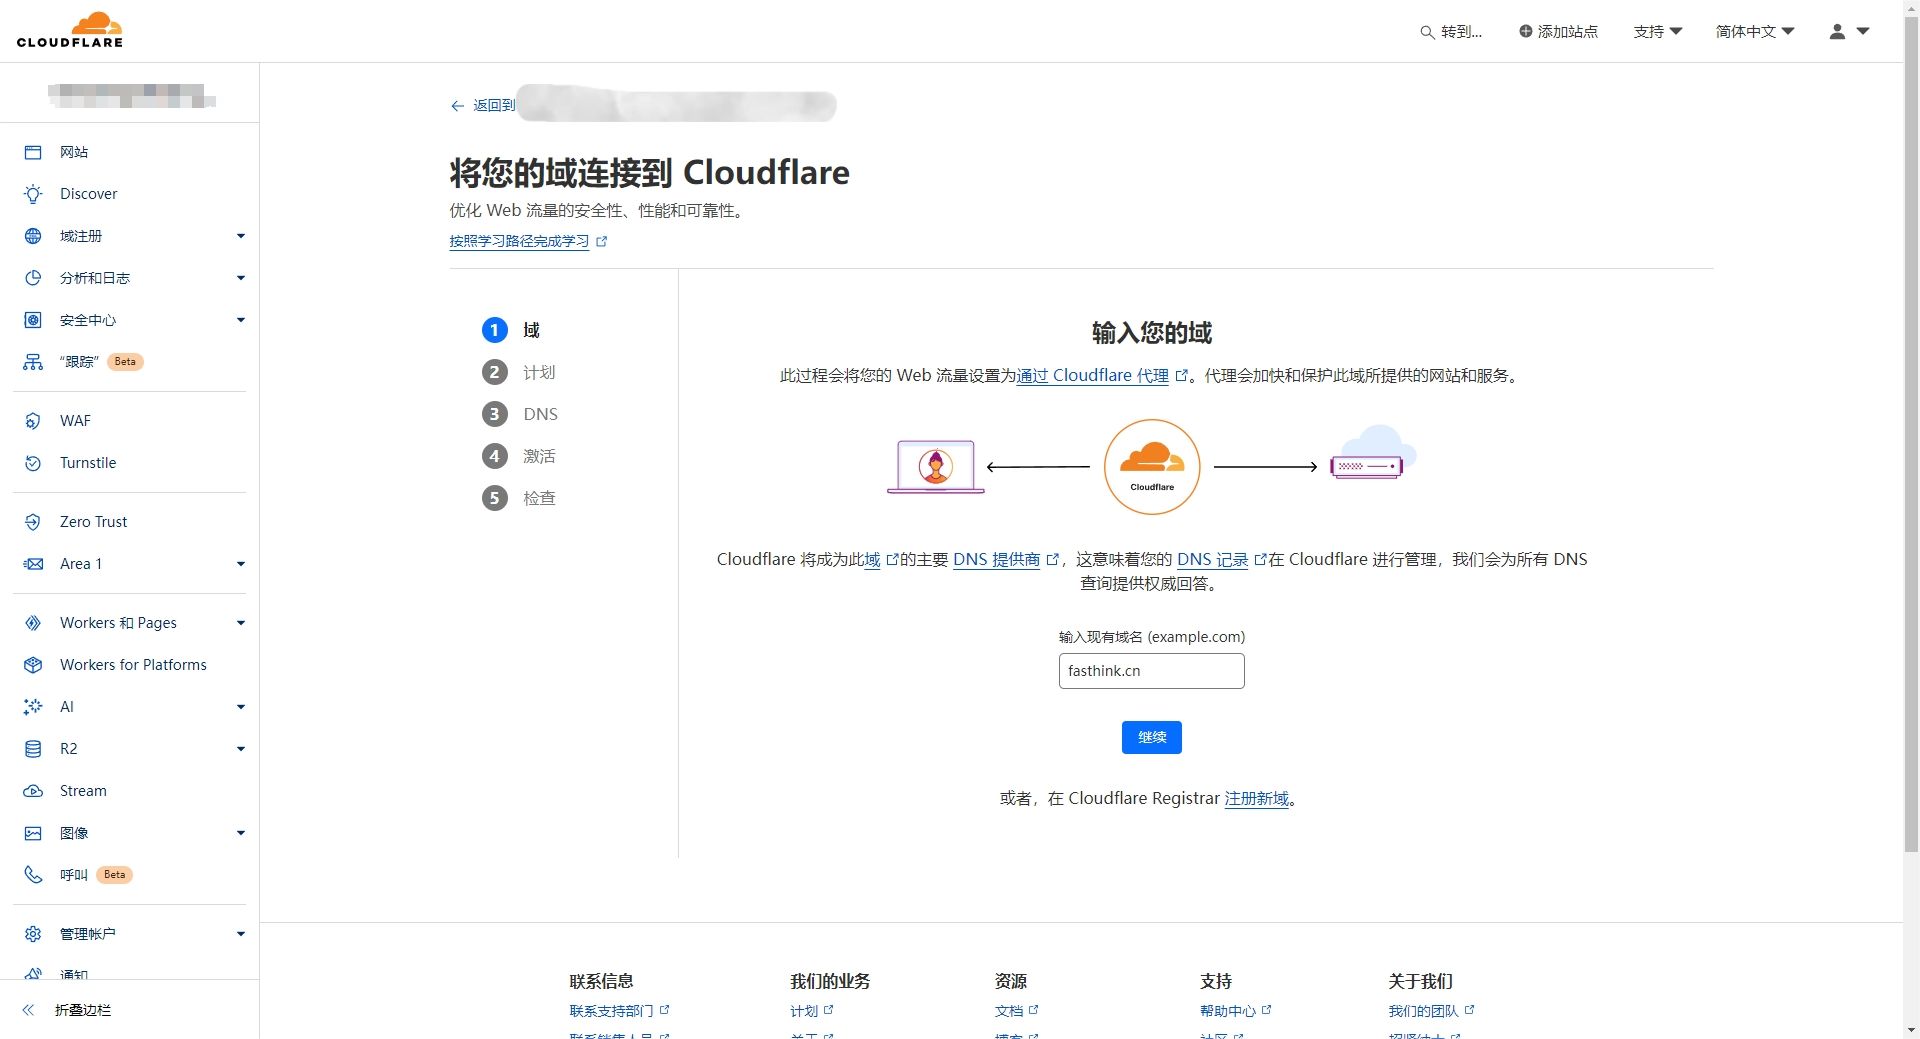Click the 注册新域 link
This screenshot has height=1039, width=1920.
(x=1257, y=799)
